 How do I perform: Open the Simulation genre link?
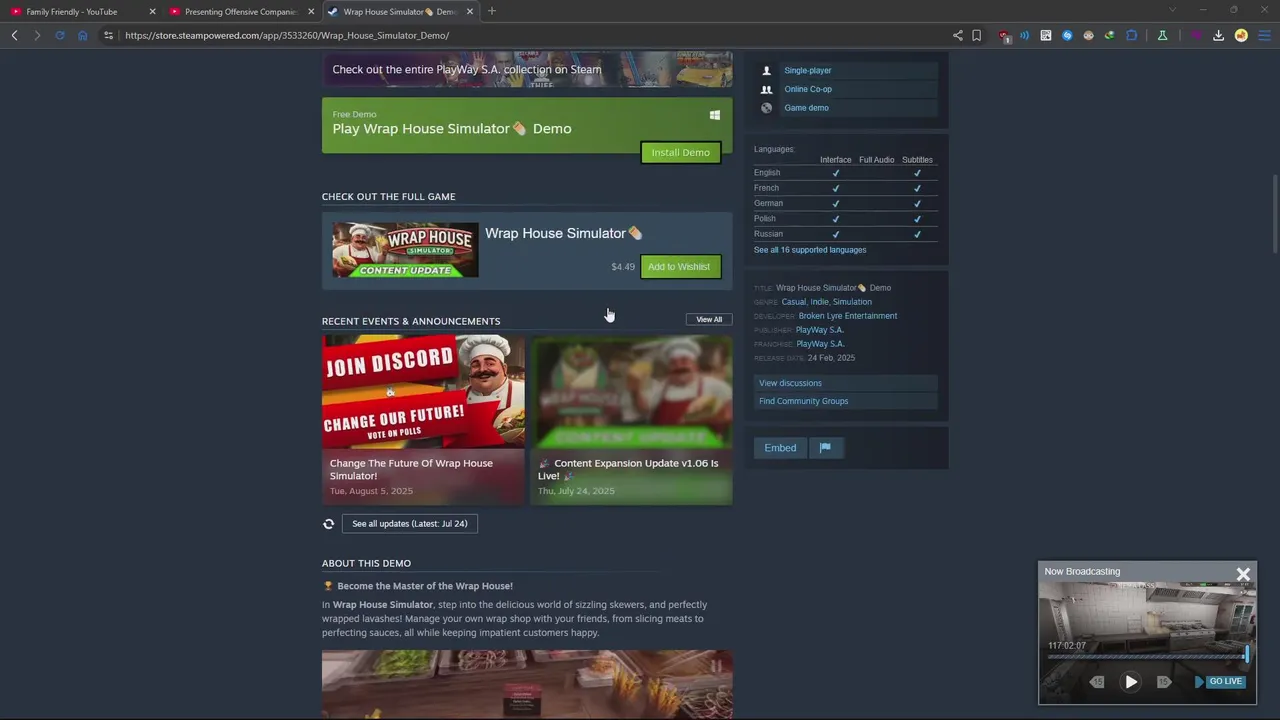[852, 302]
